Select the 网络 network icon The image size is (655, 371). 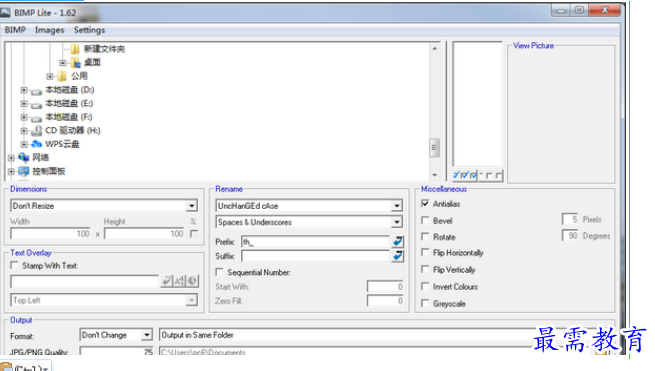tap(24, 158)
